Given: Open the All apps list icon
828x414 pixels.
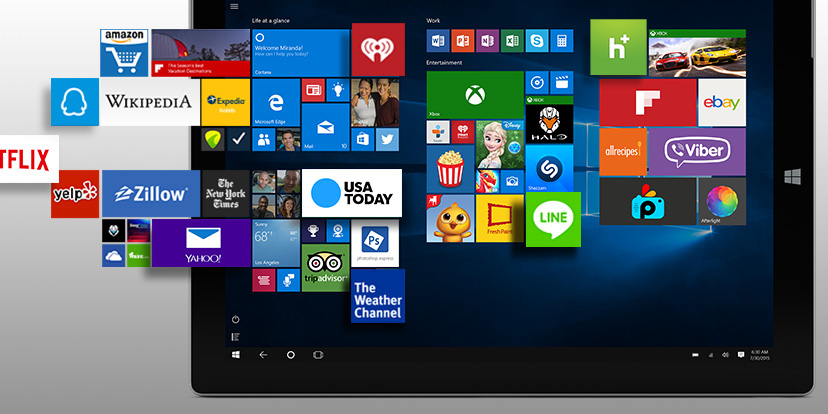Looking at the screenshot, I should pos(235,335).
